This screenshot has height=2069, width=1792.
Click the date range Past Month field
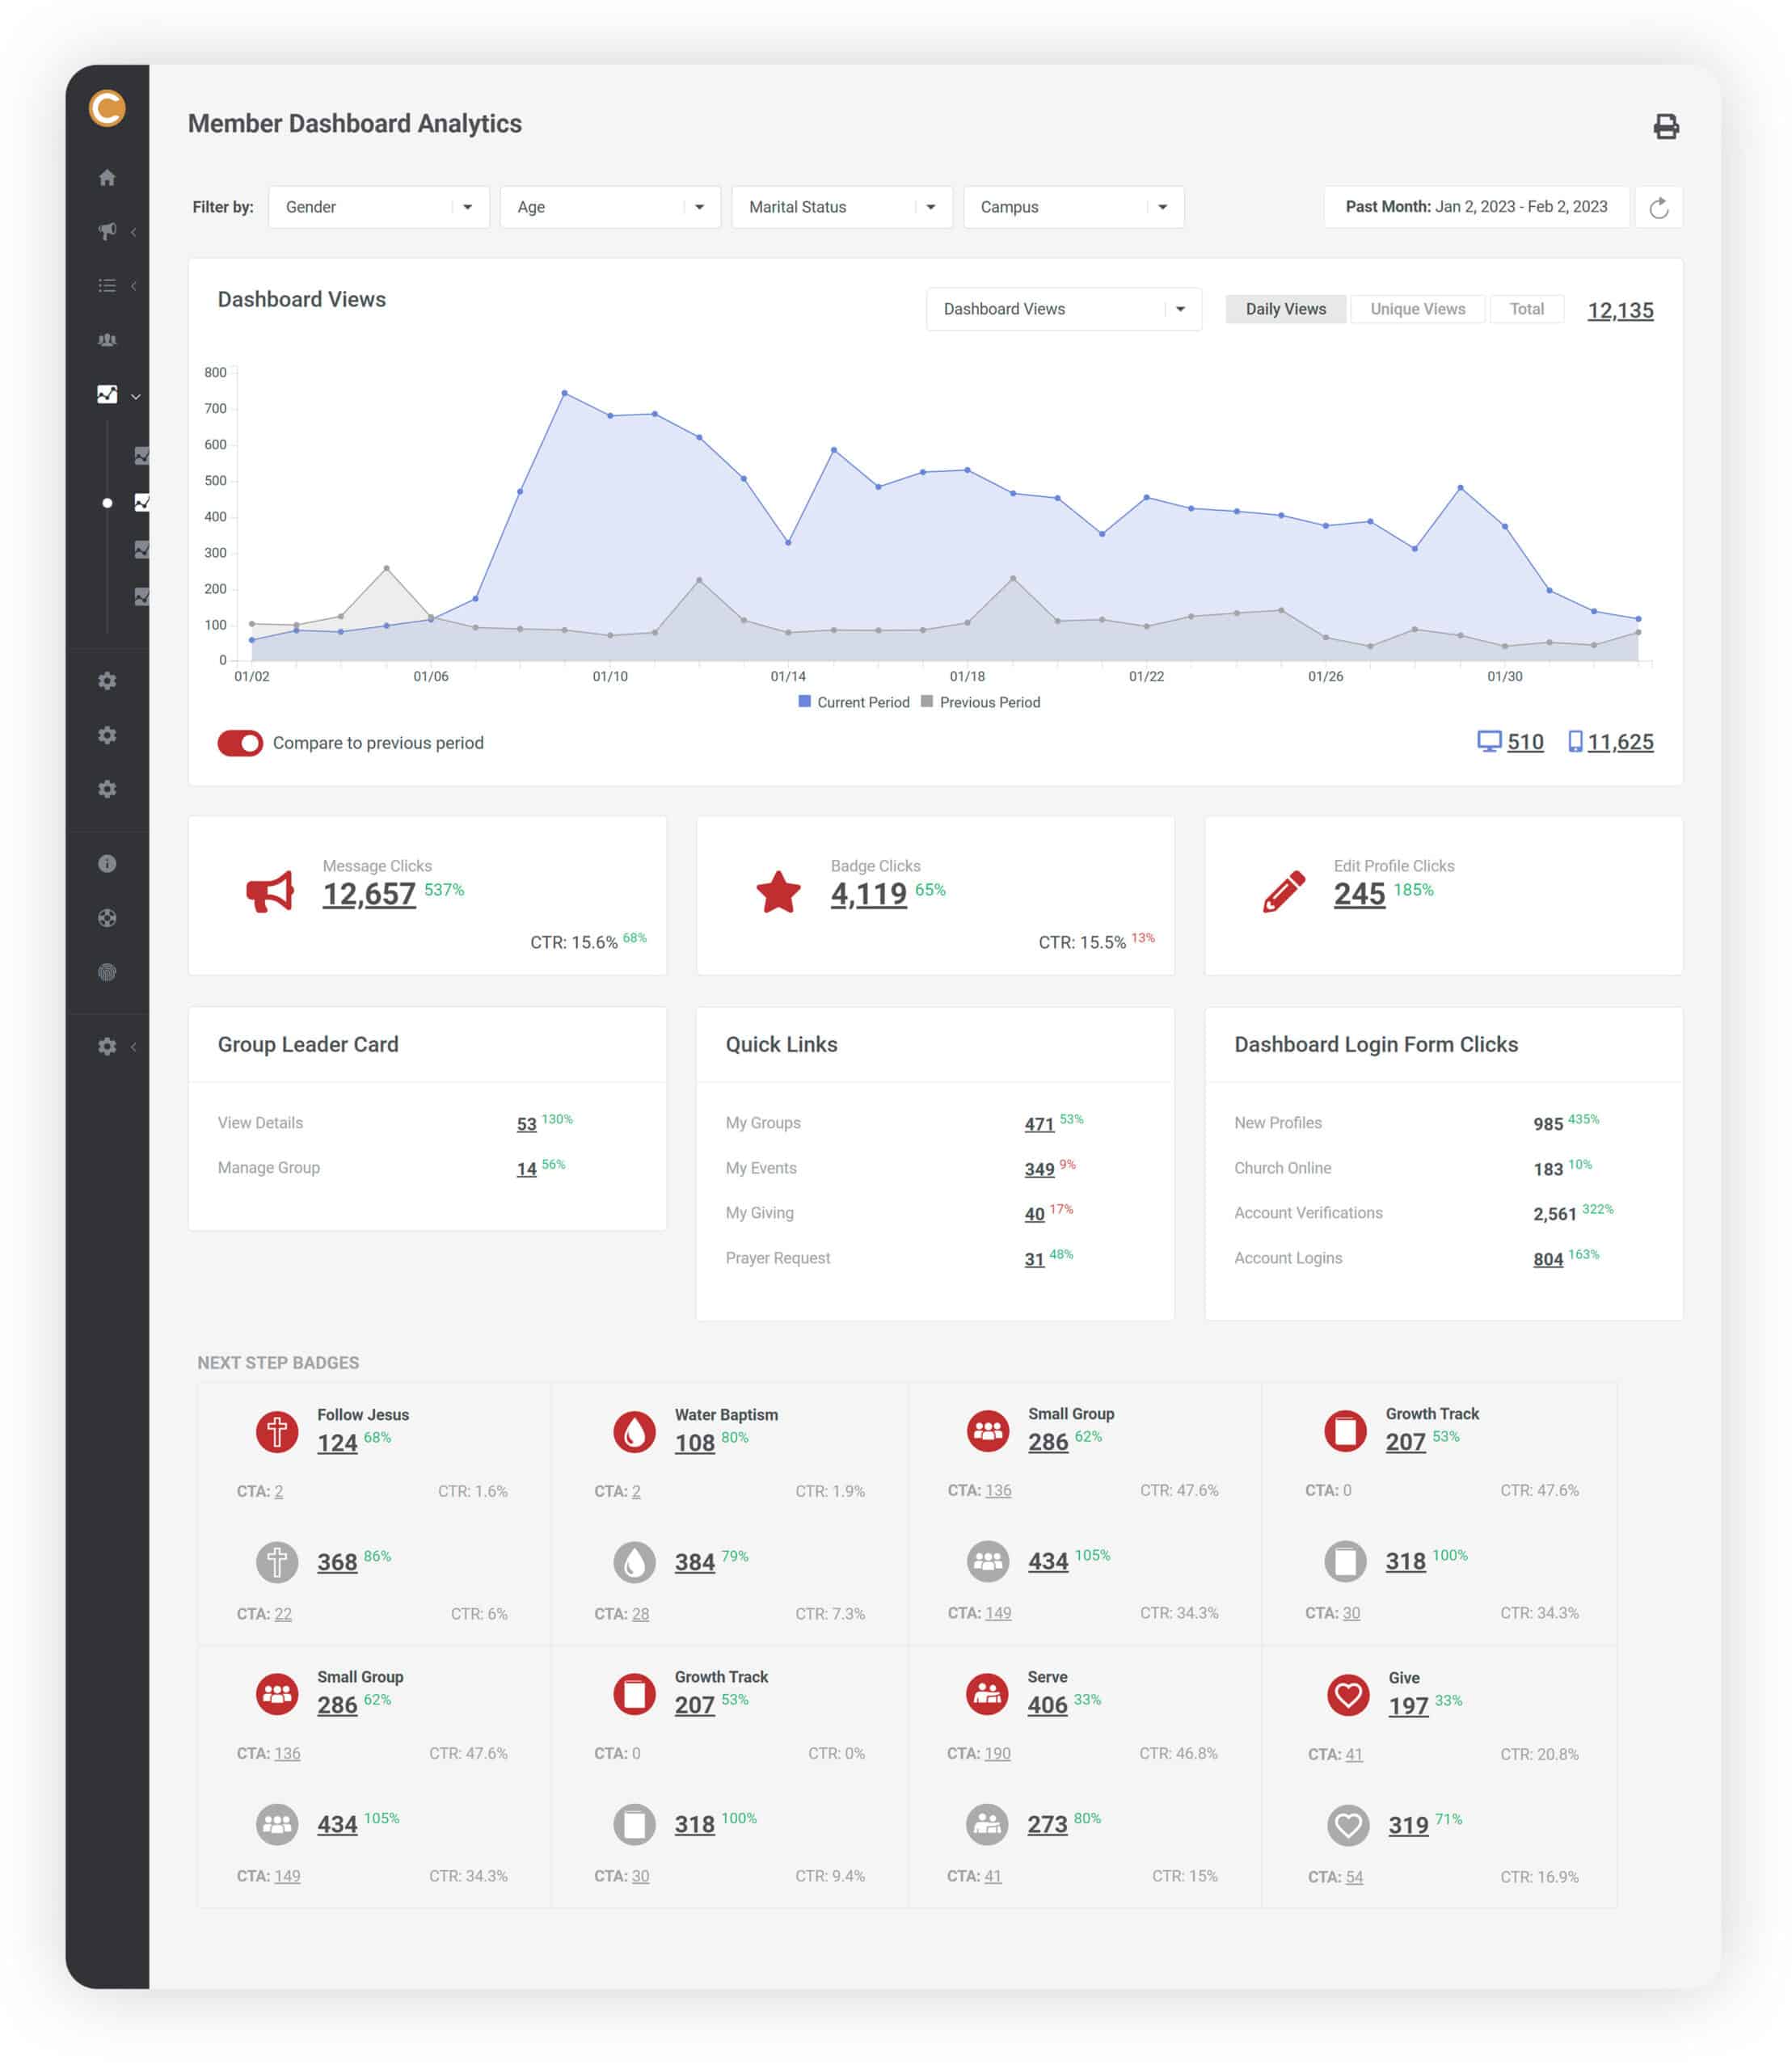pos(1476,207)
